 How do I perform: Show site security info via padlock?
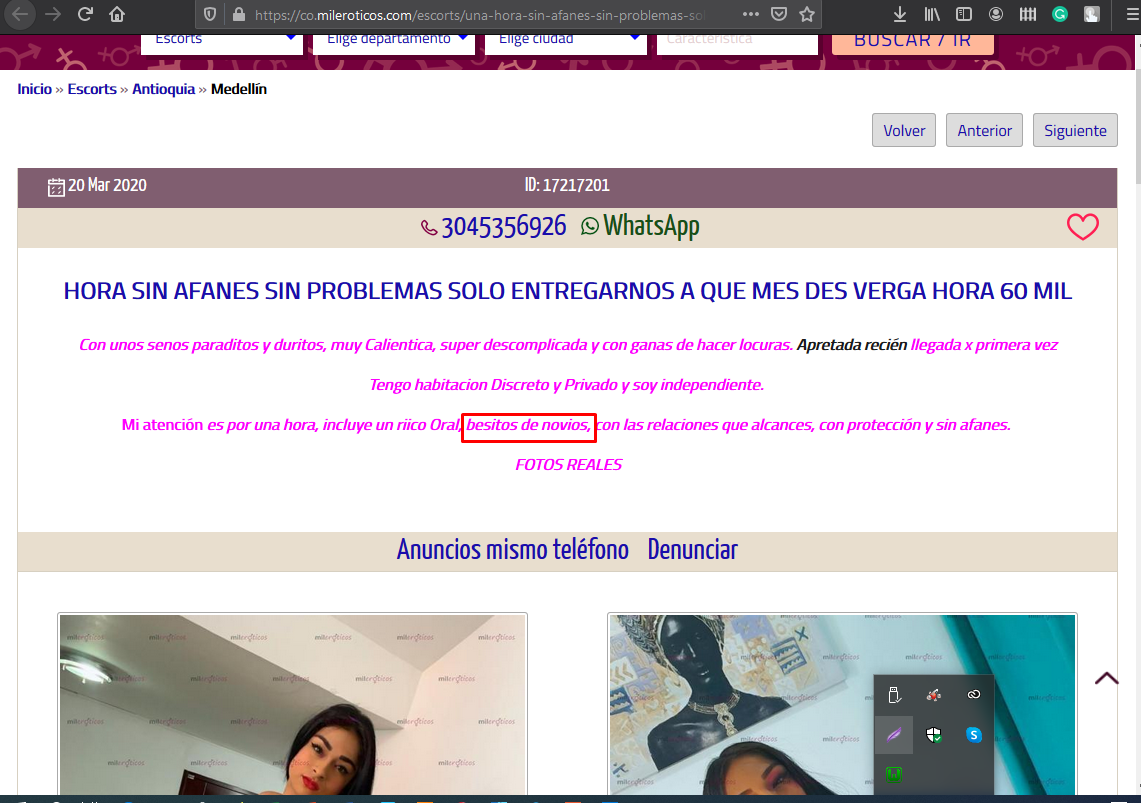point(239,15)
